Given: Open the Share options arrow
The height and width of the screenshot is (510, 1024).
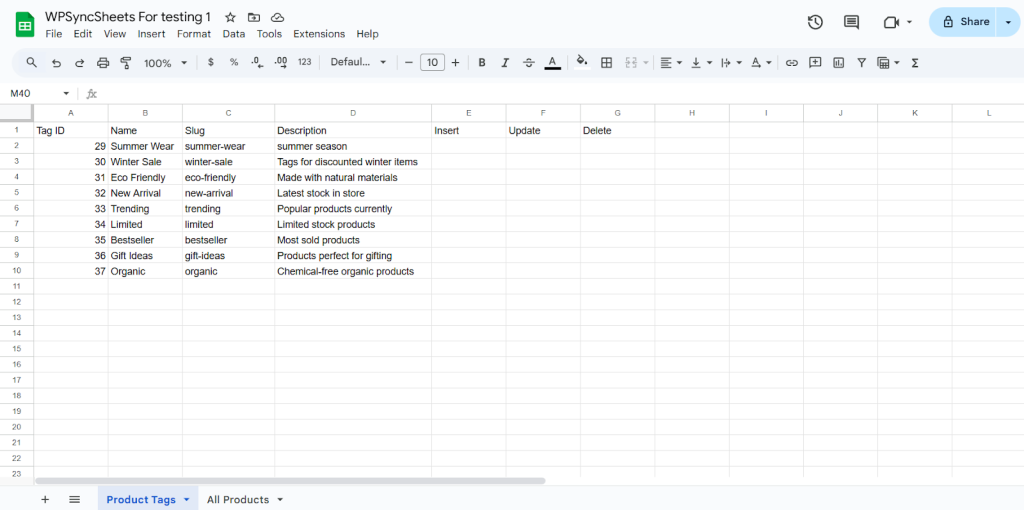Looking at the screenshot, I should pyautogui.click(x=1008, y=22).
